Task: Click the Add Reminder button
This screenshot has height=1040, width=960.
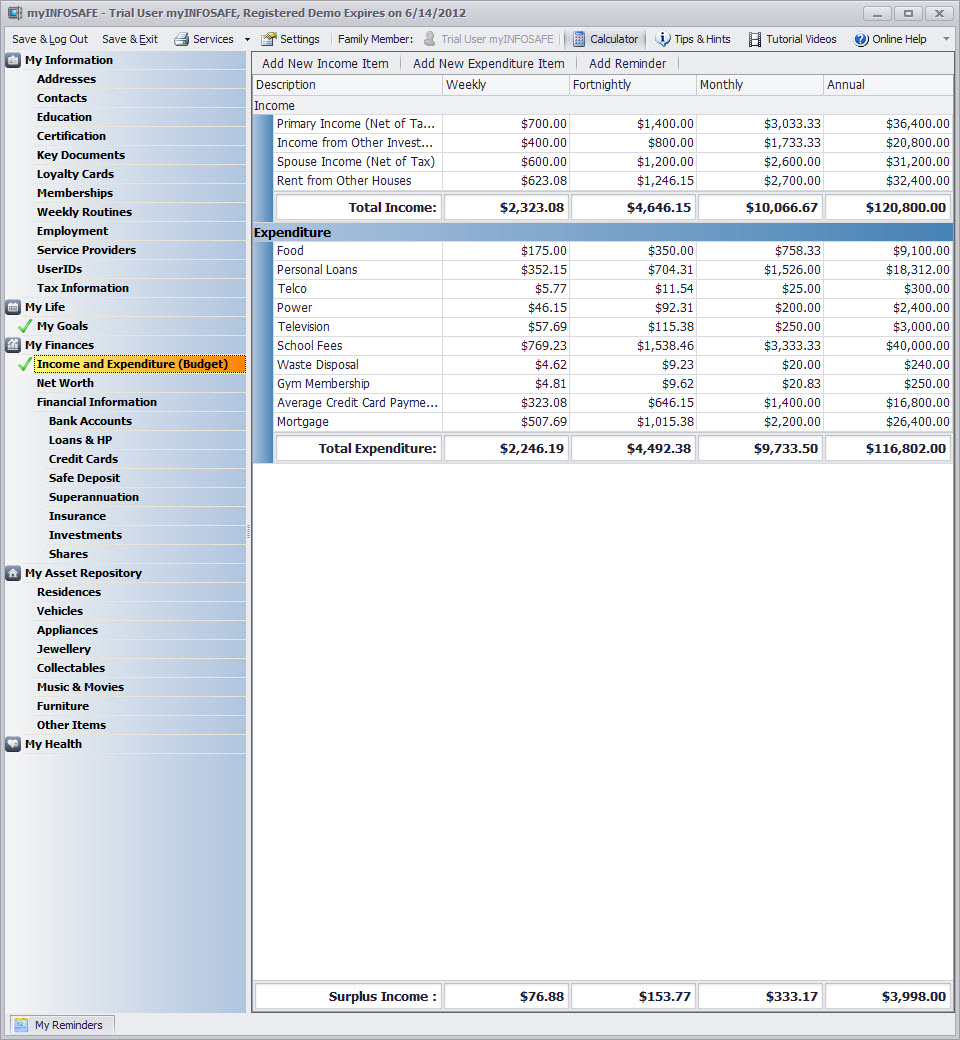Action: (627, 63)
